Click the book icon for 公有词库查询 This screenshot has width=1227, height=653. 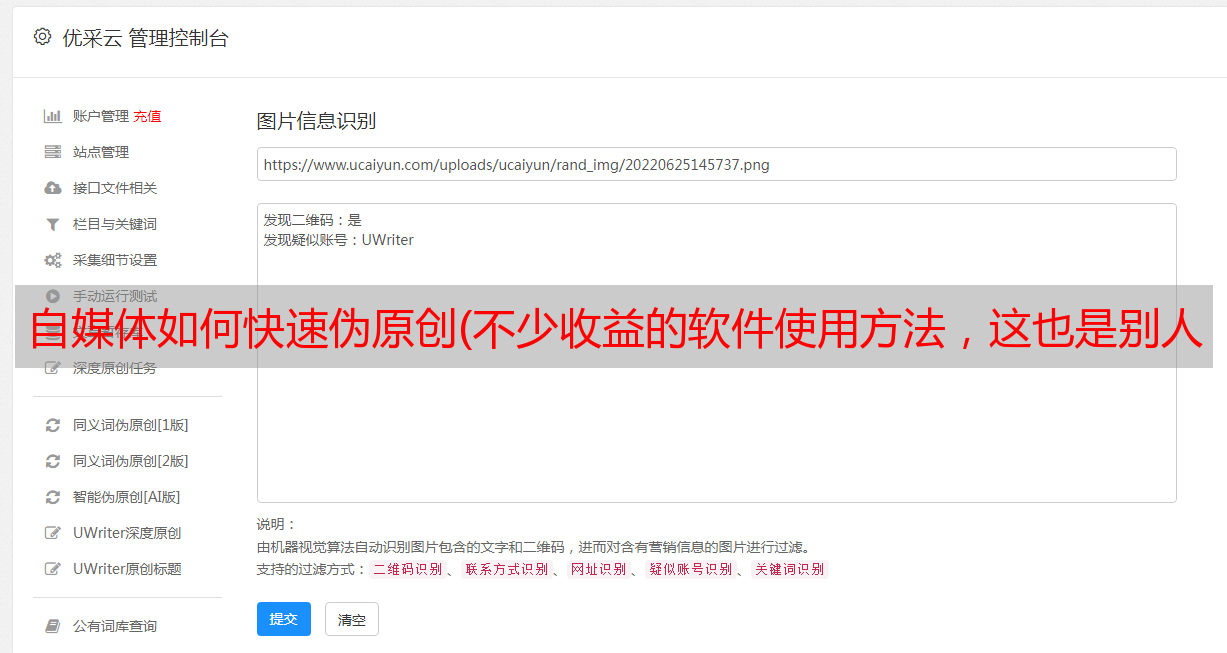[x=53, y=626]
